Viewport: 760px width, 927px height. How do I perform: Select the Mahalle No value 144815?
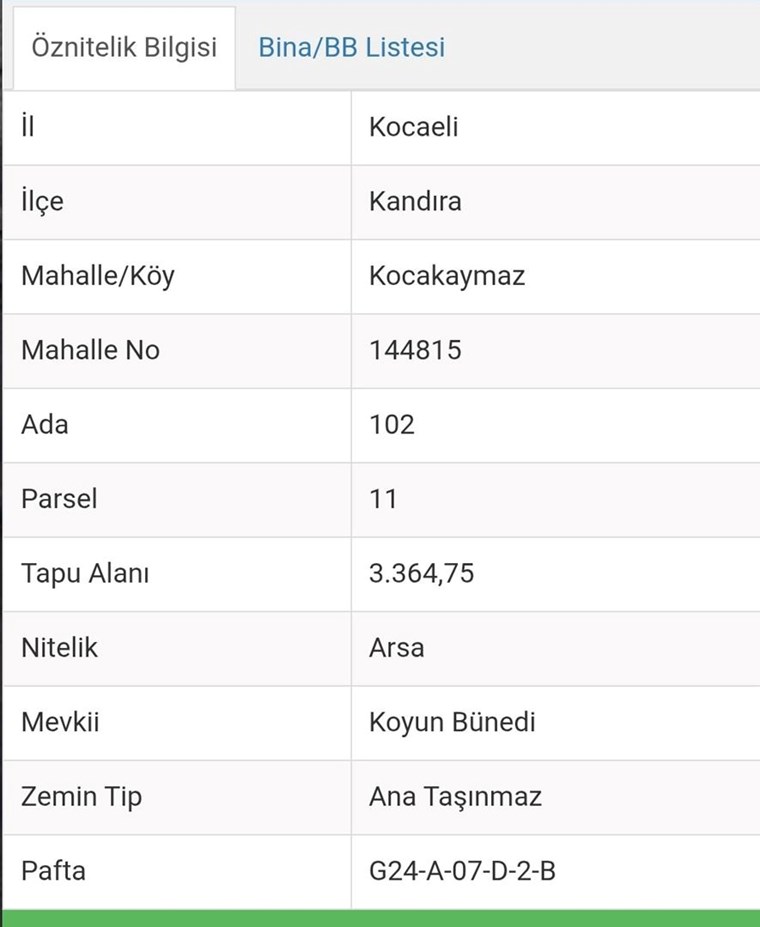pos(415,350)
